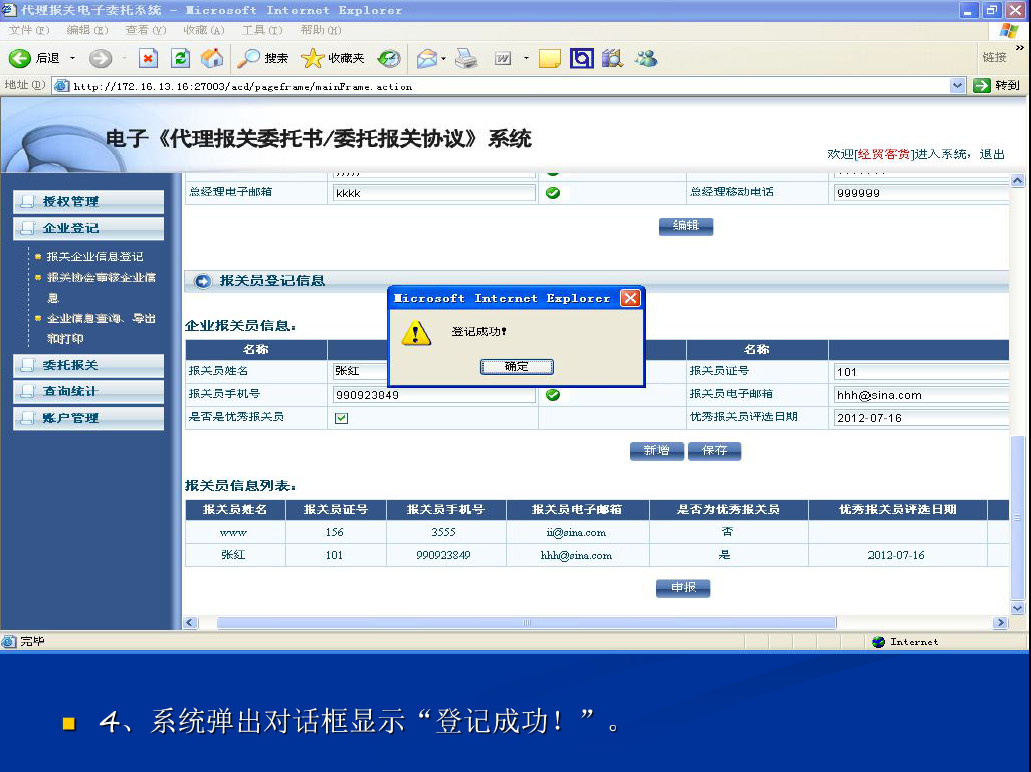Viewport: 1031px width, 772px height.
Task: Open the 帮助(H) menu
Action: (x=321, y=30)
